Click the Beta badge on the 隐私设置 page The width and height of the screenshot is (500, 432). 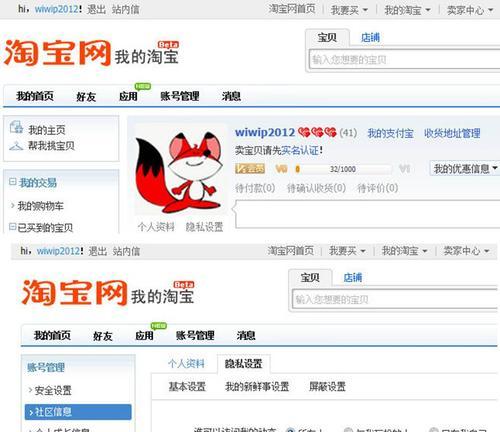click(x=184, y=284)
